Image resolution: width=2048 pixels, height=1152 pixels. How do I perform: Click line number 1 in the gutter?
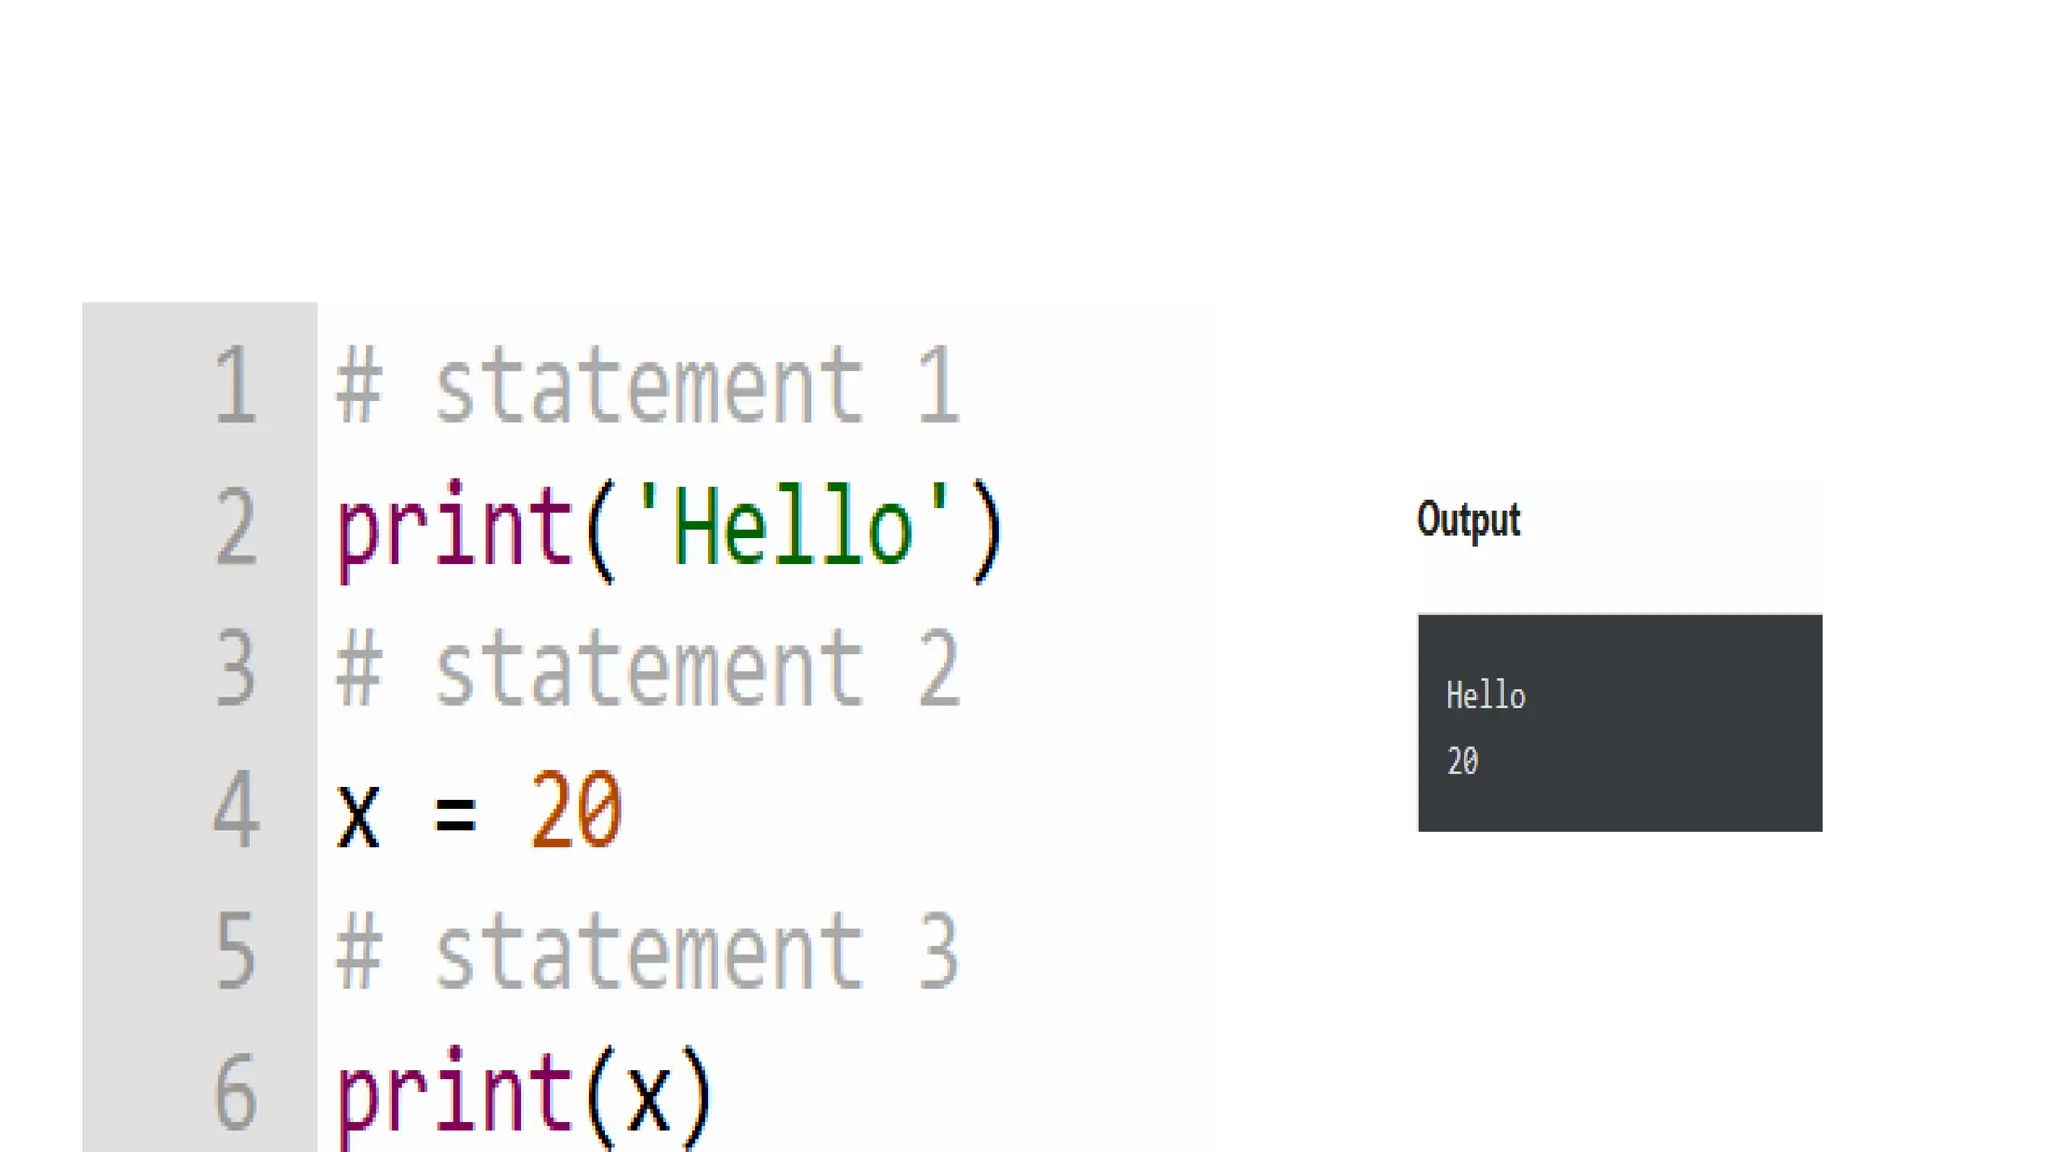(x=237, y=386)
